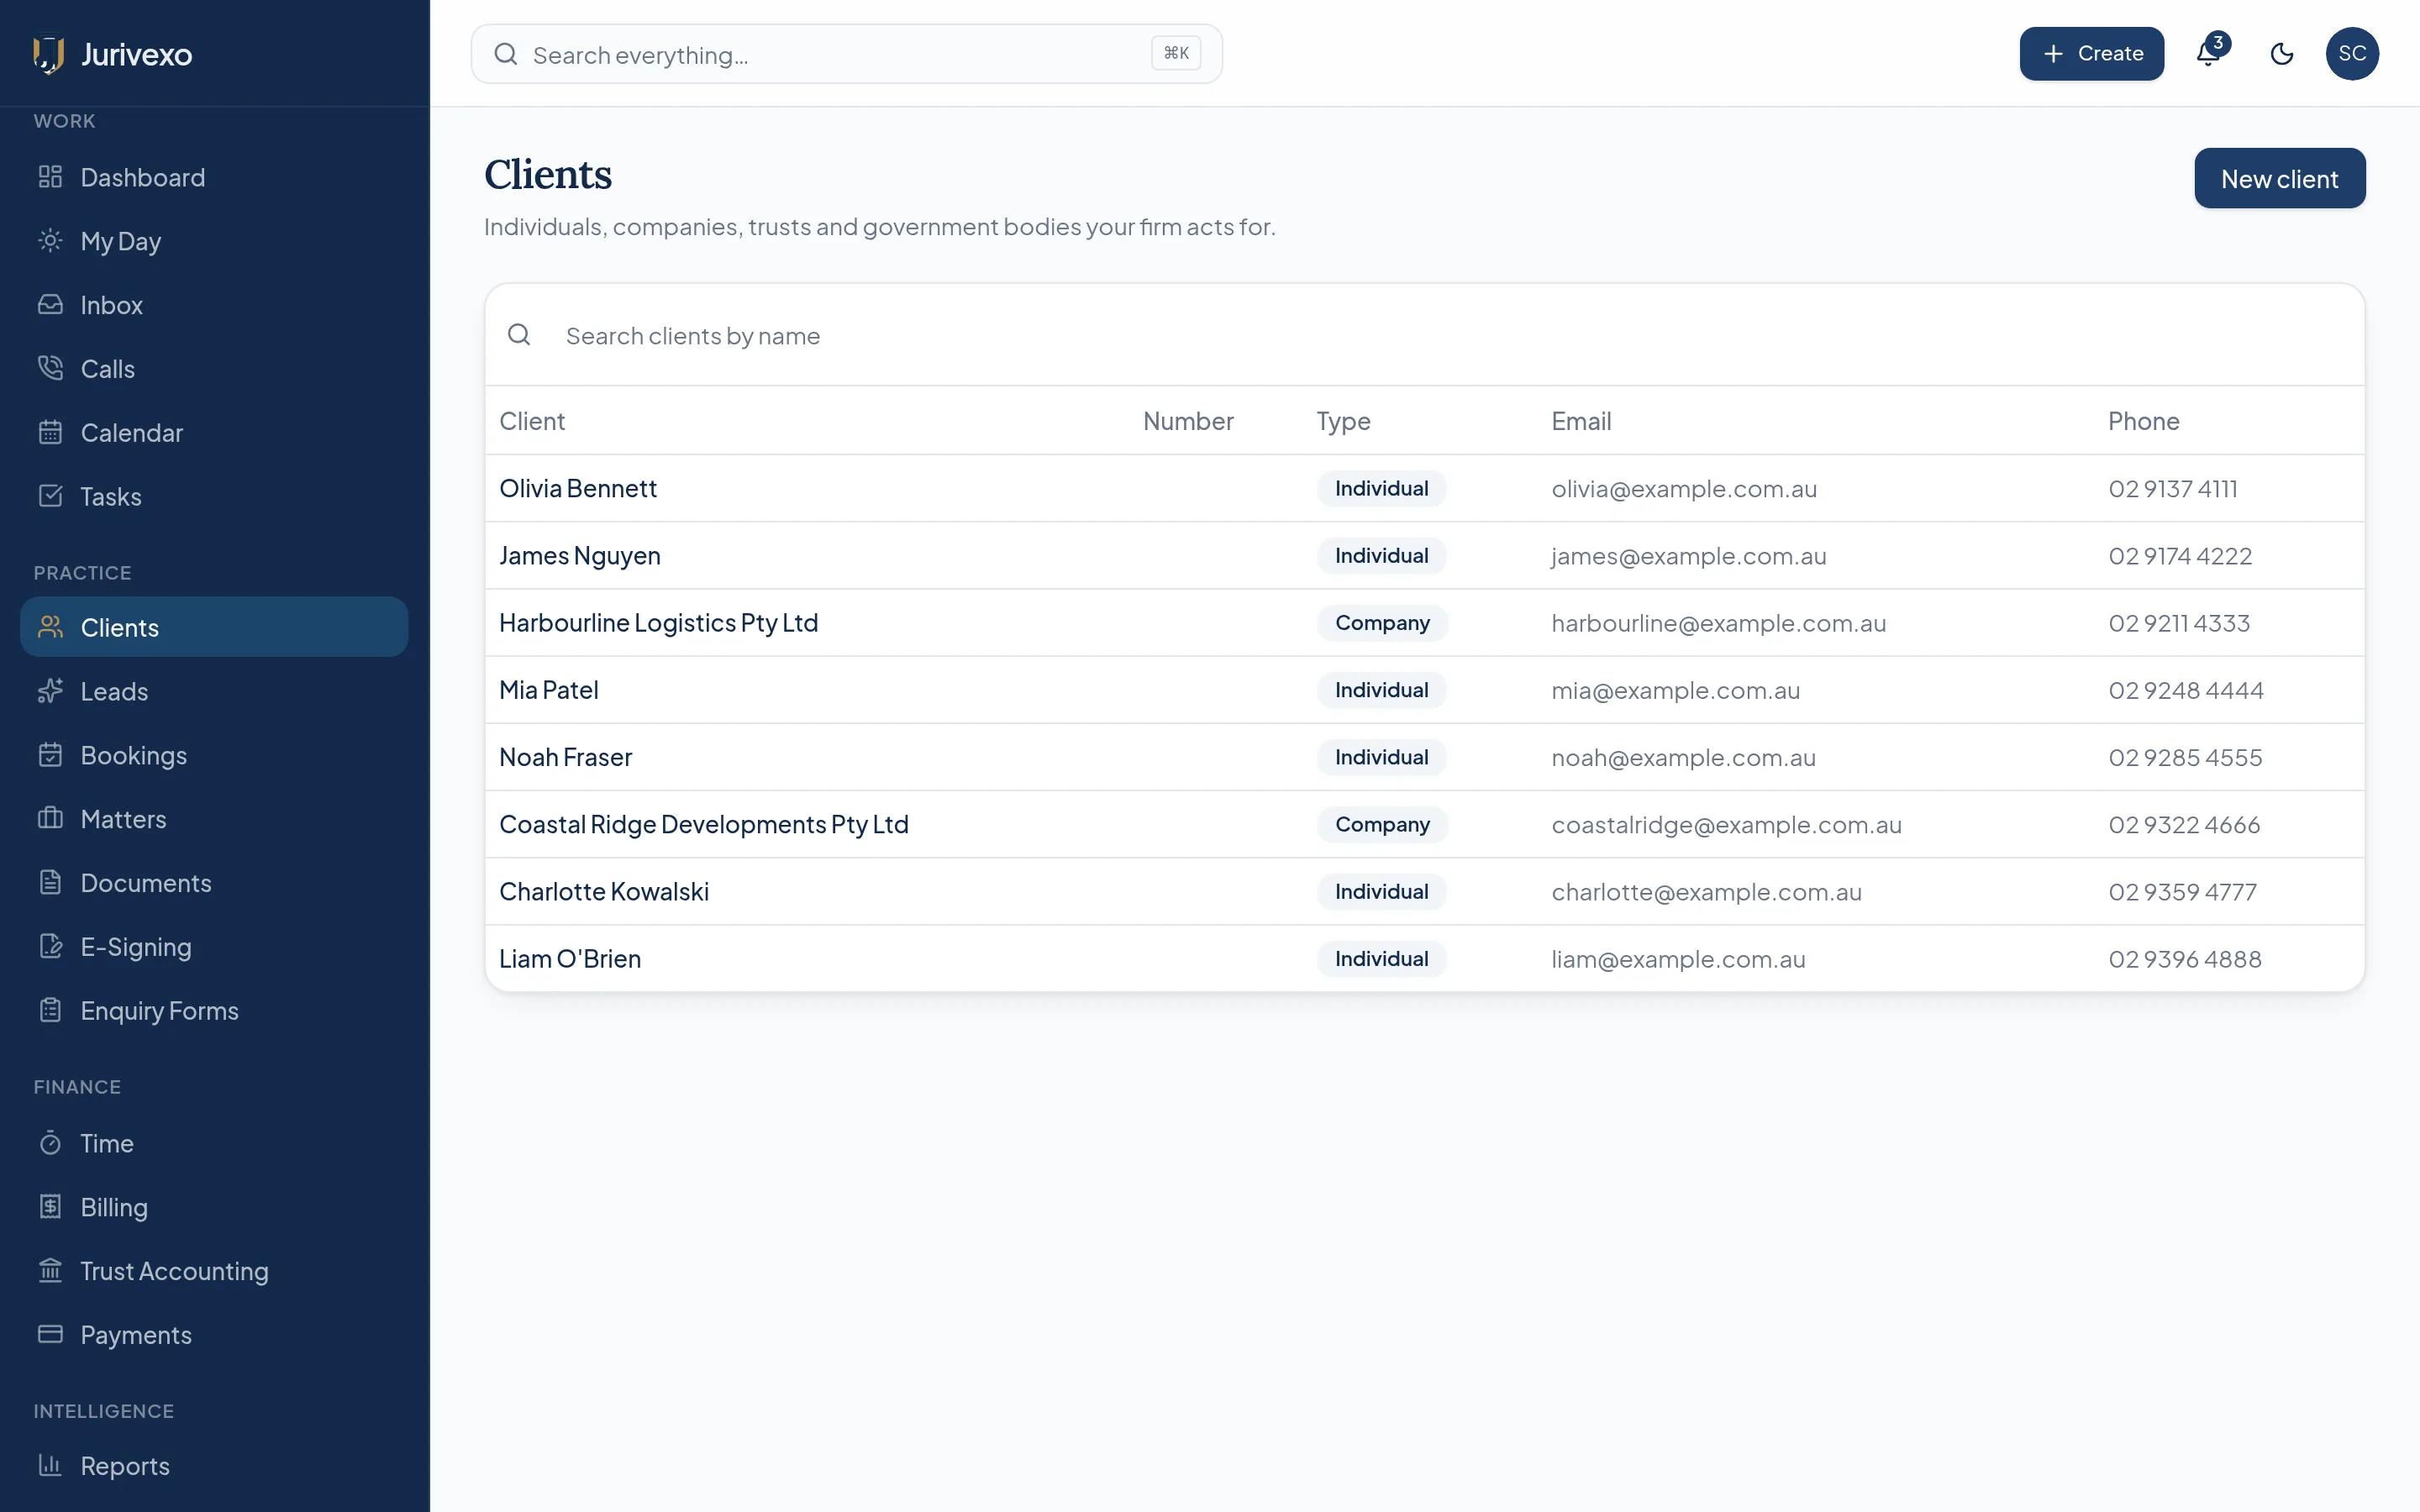Click Liam O'Brien phone 02 9396 4888

tap(2184, 959)
